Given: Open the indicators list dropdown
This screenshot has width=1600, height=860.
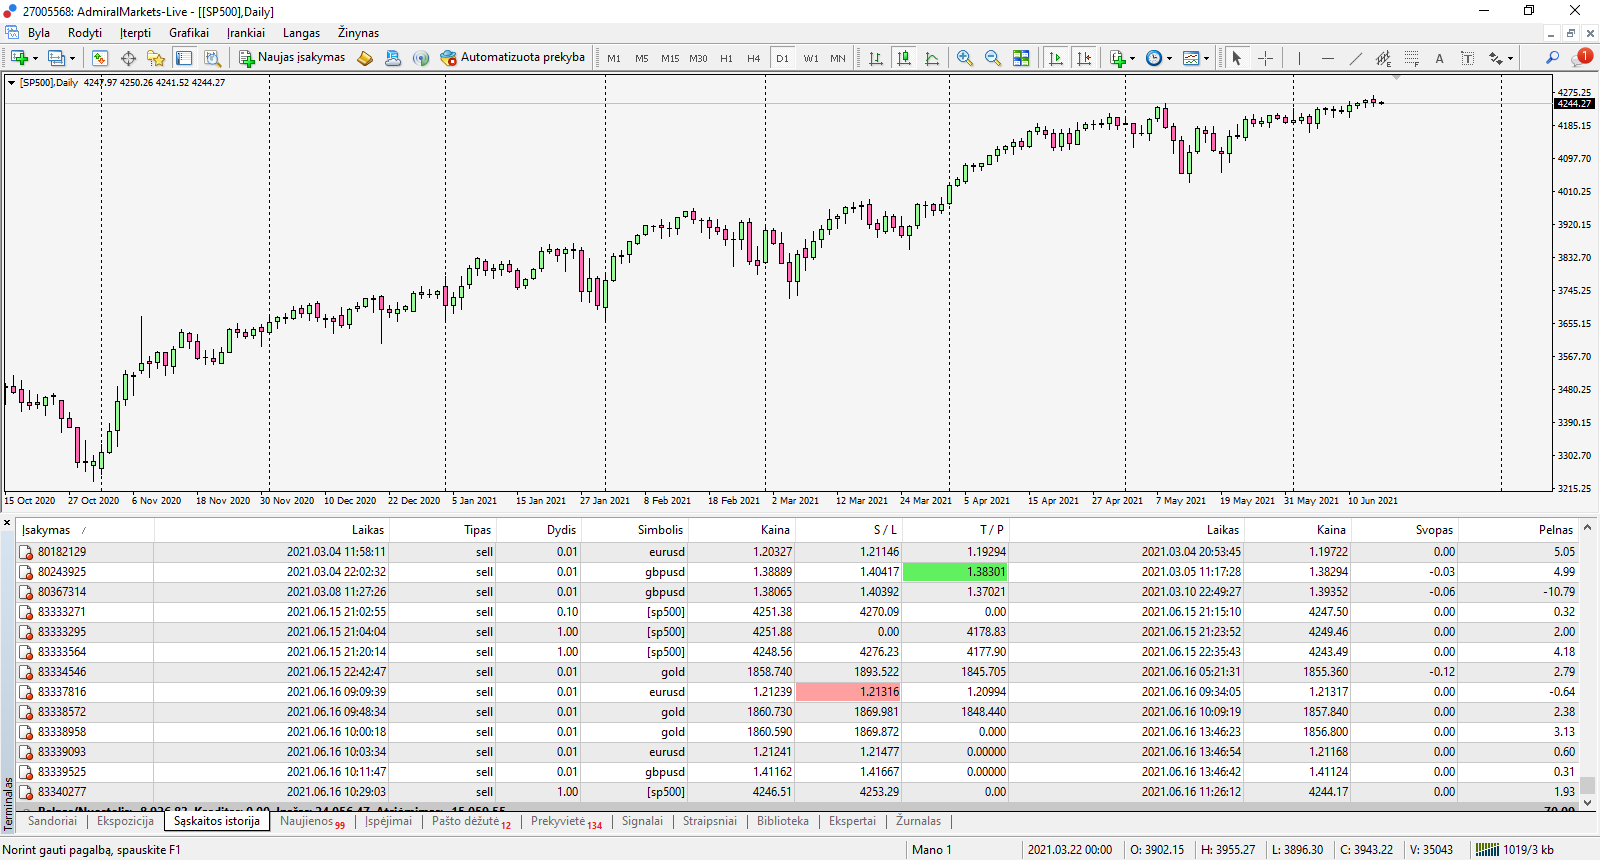Looking at the screenshot, I should pos(1132,59).
